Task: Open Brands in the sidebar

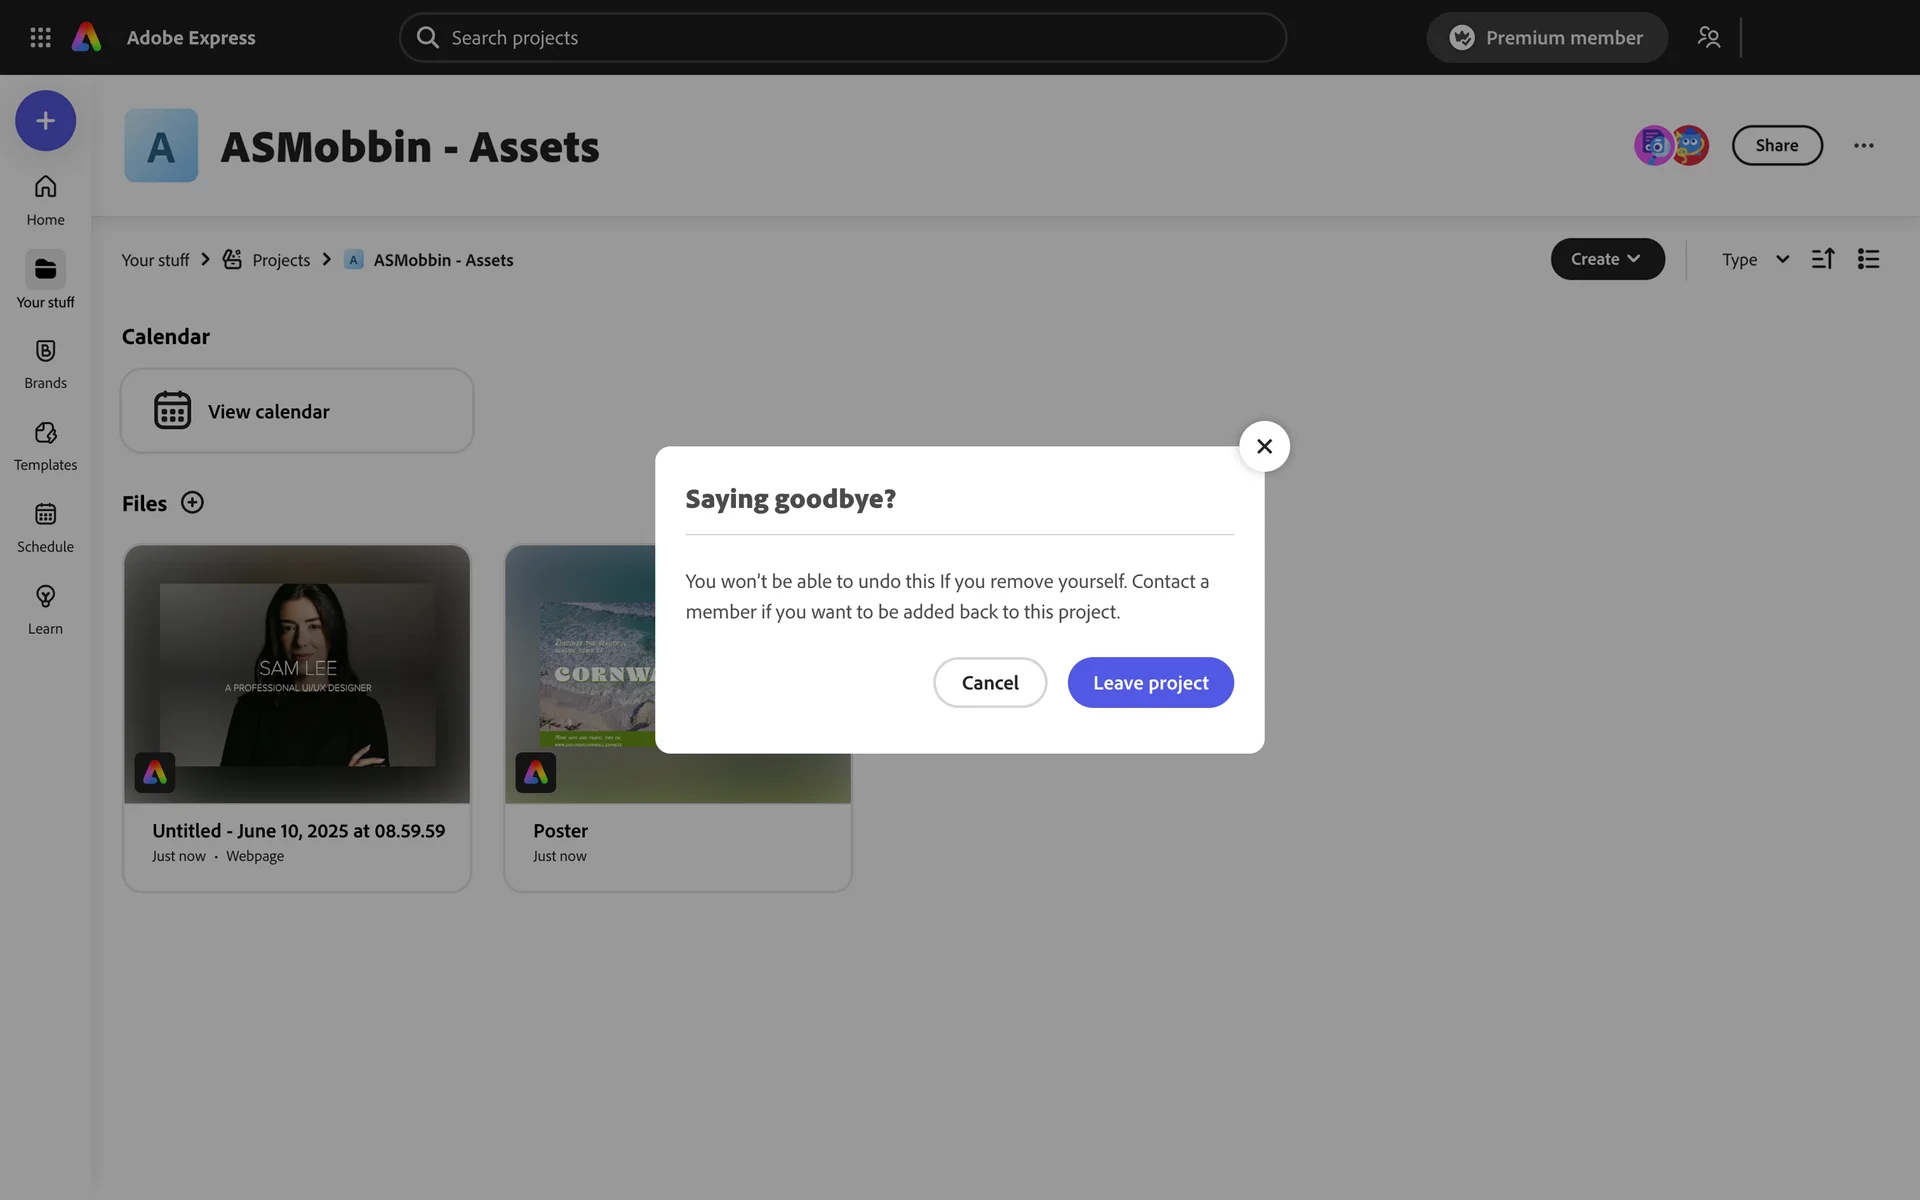Action: click(45, 364)
